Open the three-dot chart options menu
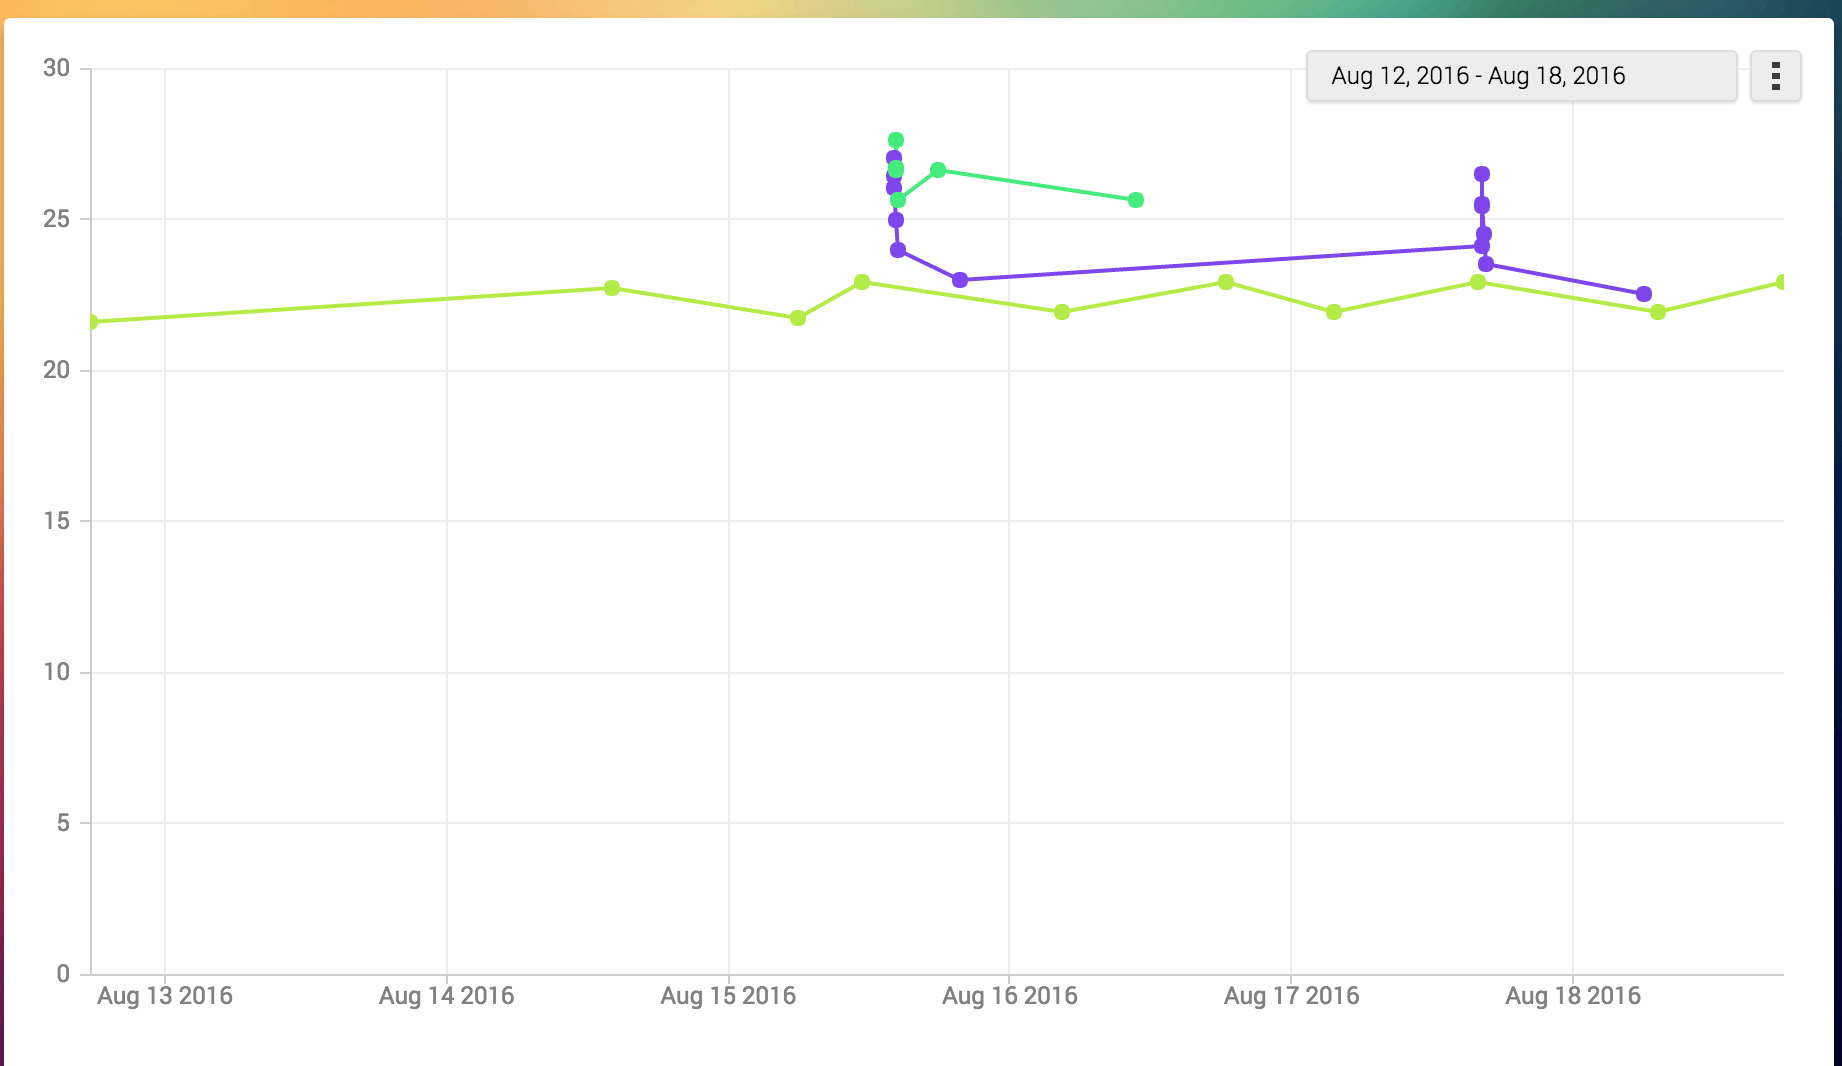This screenshot has height=1066, width=1842. tap(1775, 76)
